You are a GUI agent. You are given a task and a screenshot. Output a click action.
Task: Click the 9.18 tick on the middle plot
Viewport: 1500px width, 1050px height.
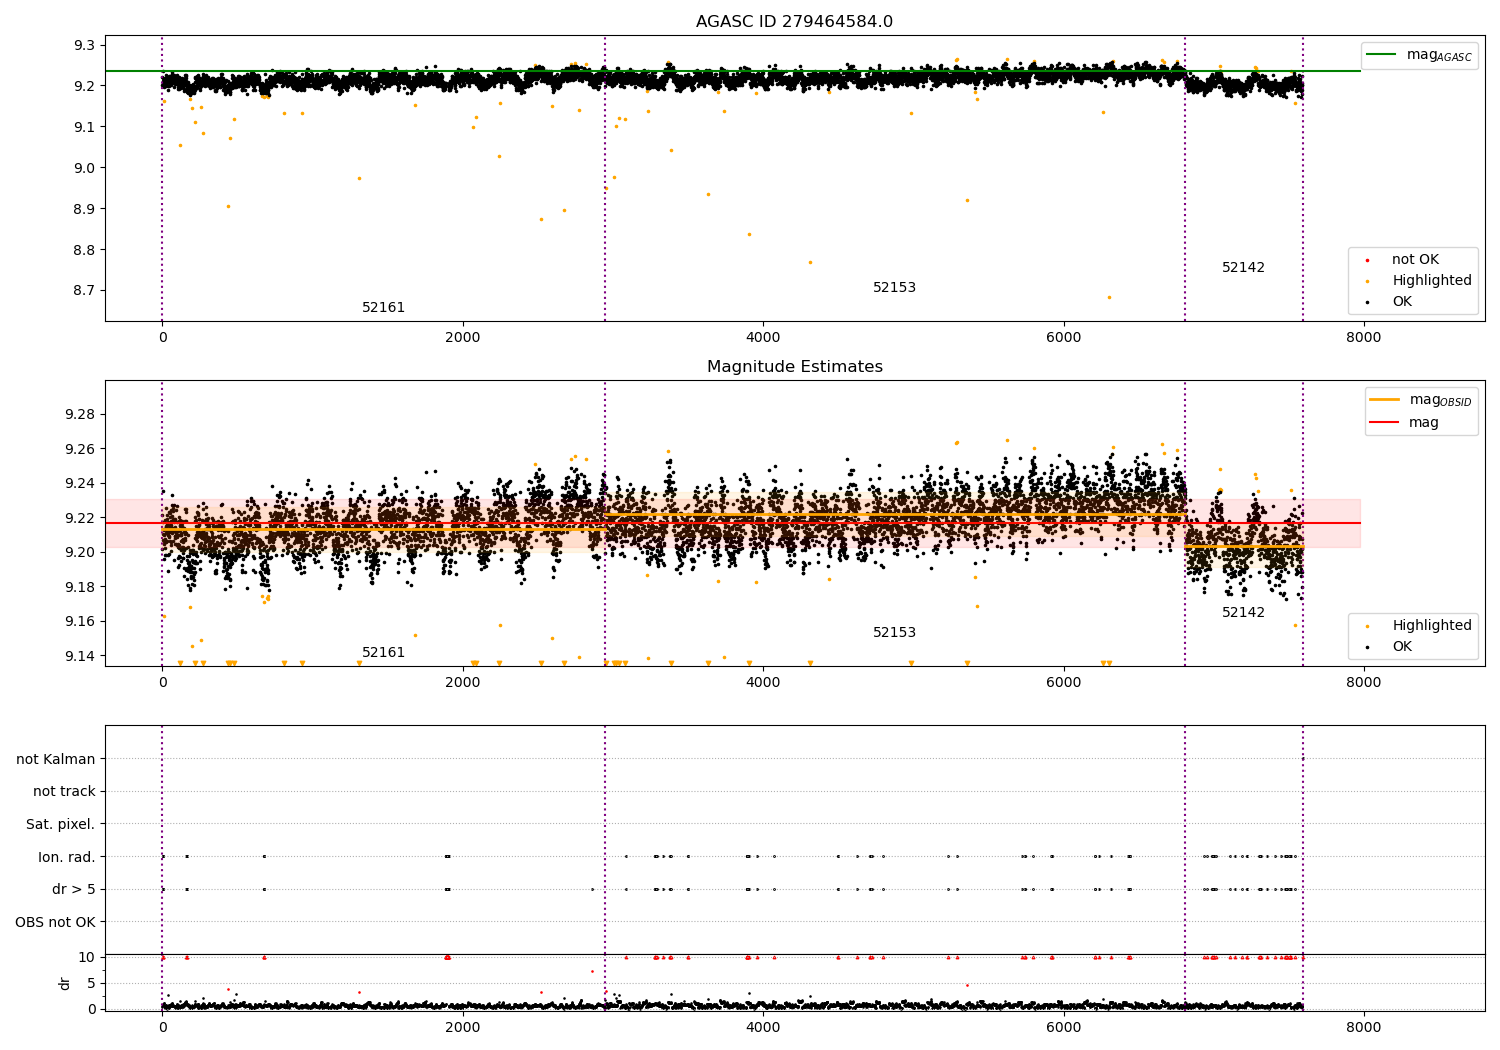click(80, 587)
